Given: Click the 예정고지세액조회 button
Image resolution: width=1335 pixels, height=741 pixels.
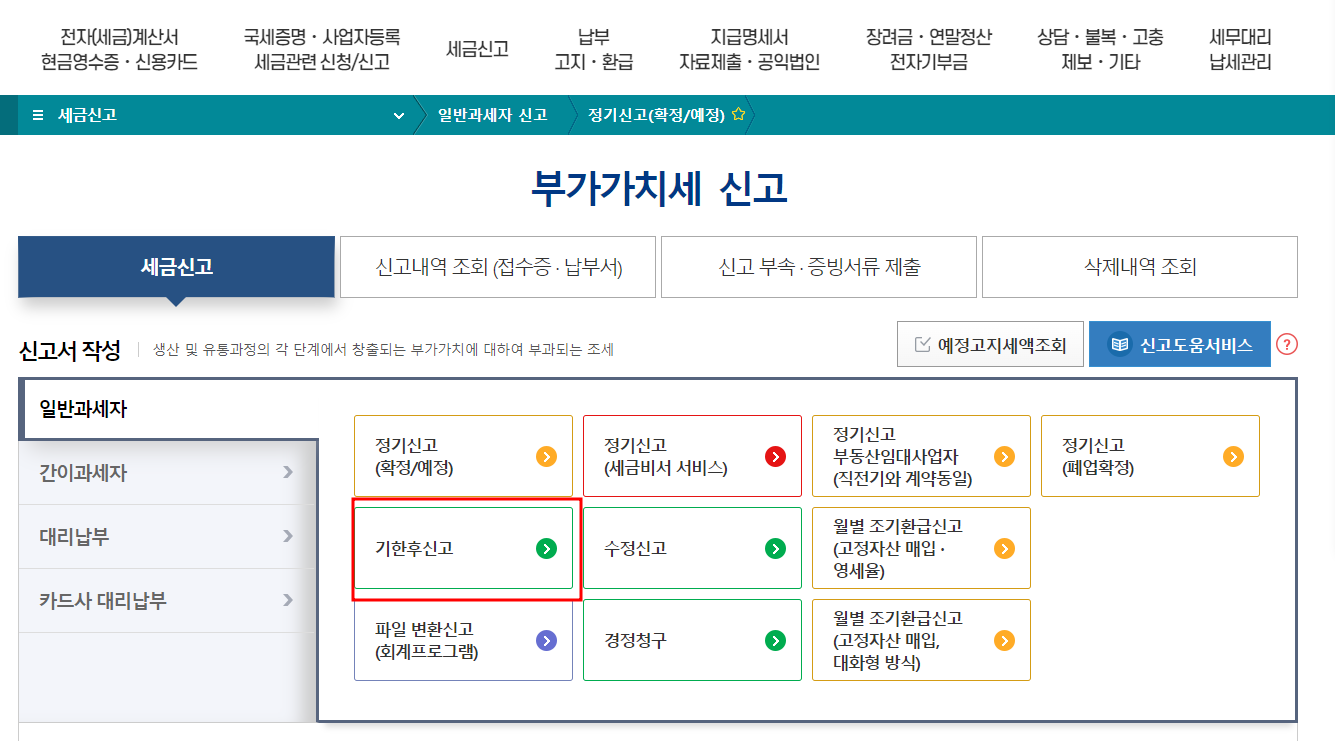Looking at the screenshot, I should pyautogui.click(x=990, y=343).
